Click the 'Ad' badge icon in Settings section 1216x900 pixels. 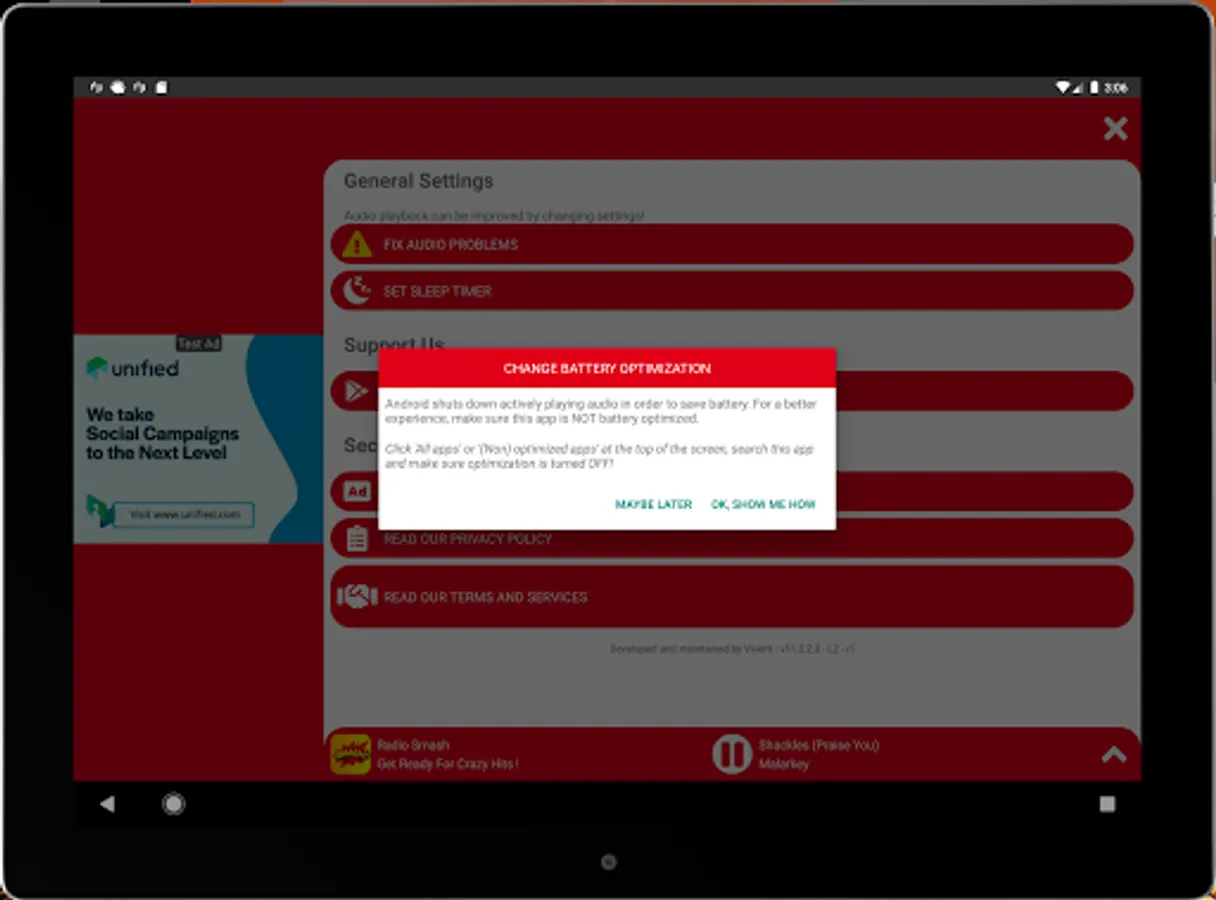[x=357, y=491]
